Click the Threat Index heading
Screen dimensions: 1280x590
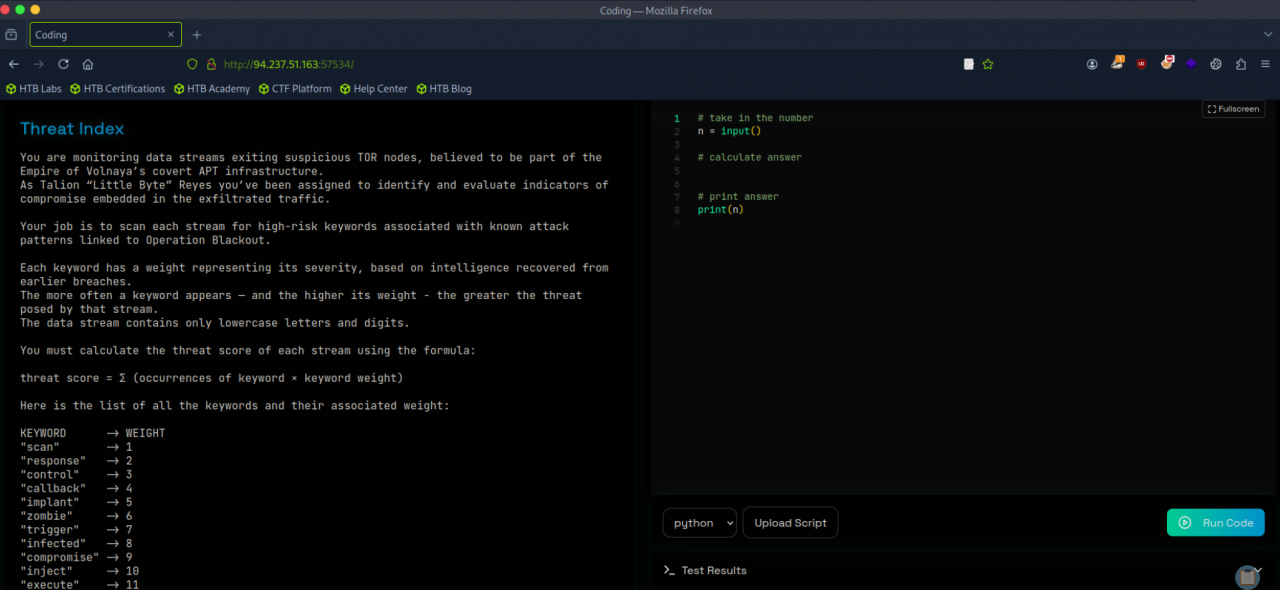pyautogui.click(x=72, y=129)
